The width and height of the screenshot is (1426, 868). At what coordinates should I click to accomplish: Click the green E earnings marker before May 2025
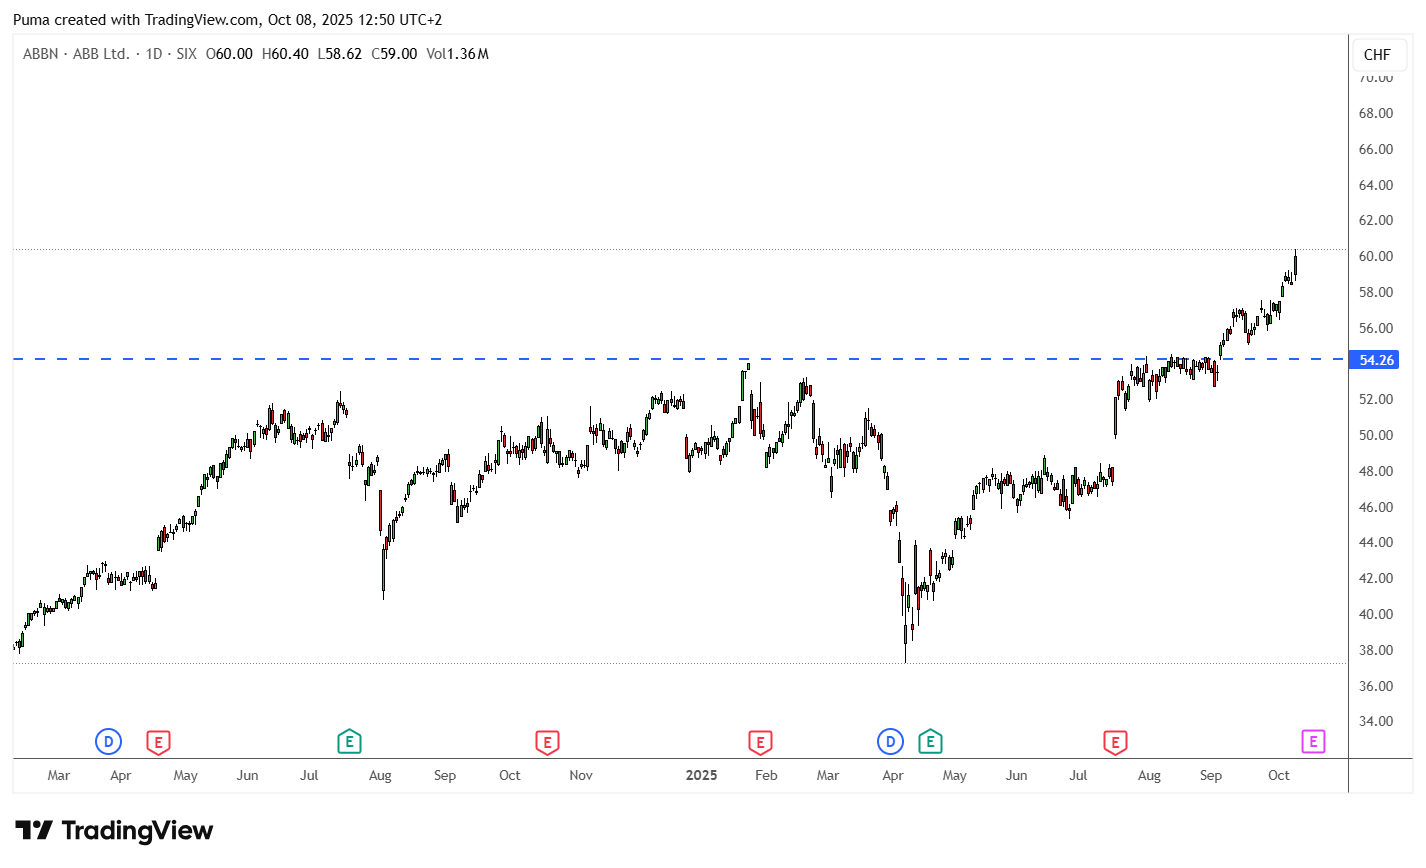click(931, 742)
